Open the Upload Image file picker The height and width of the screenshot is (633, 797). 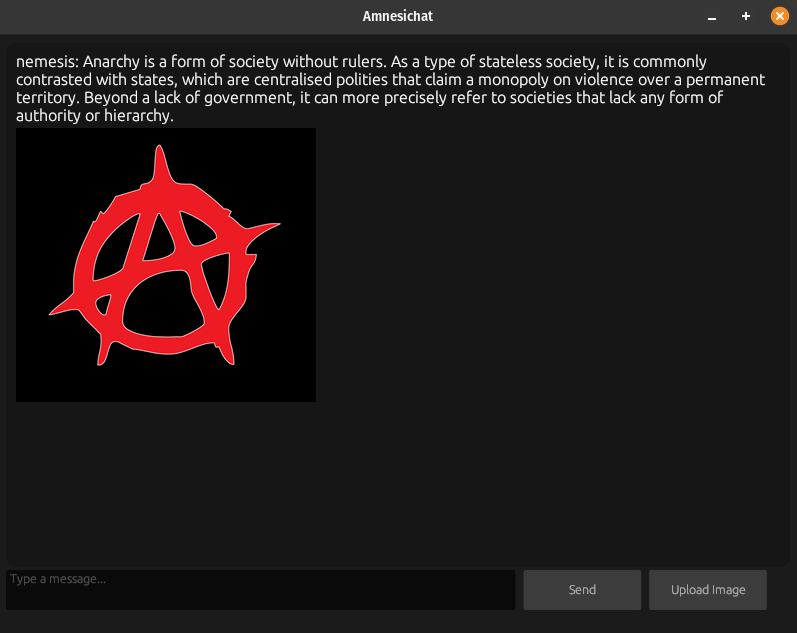point(708,590)
